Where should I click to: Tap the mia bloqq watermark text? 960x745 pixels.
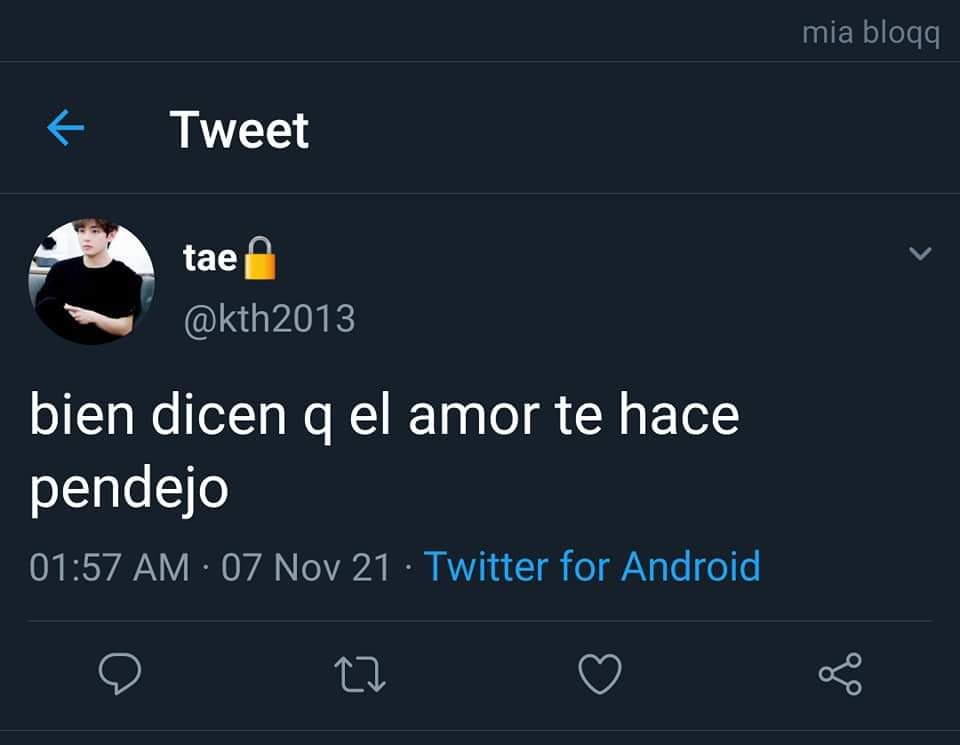pos(871,32)
